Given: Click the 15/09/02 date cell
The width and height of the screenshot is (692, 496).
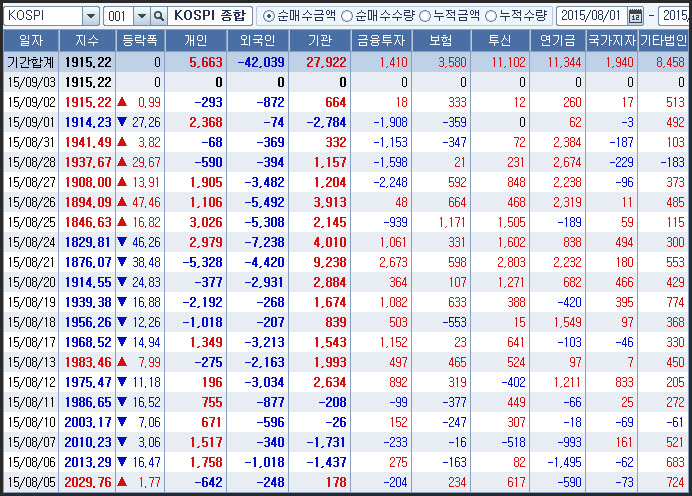Looking at the screenshot, I should coord(31,102).
